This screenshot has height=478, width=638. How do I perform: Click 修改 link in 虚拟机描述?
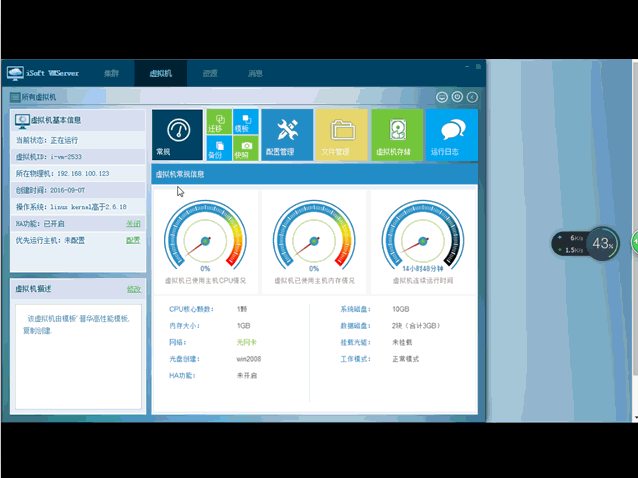coord(133,289)
